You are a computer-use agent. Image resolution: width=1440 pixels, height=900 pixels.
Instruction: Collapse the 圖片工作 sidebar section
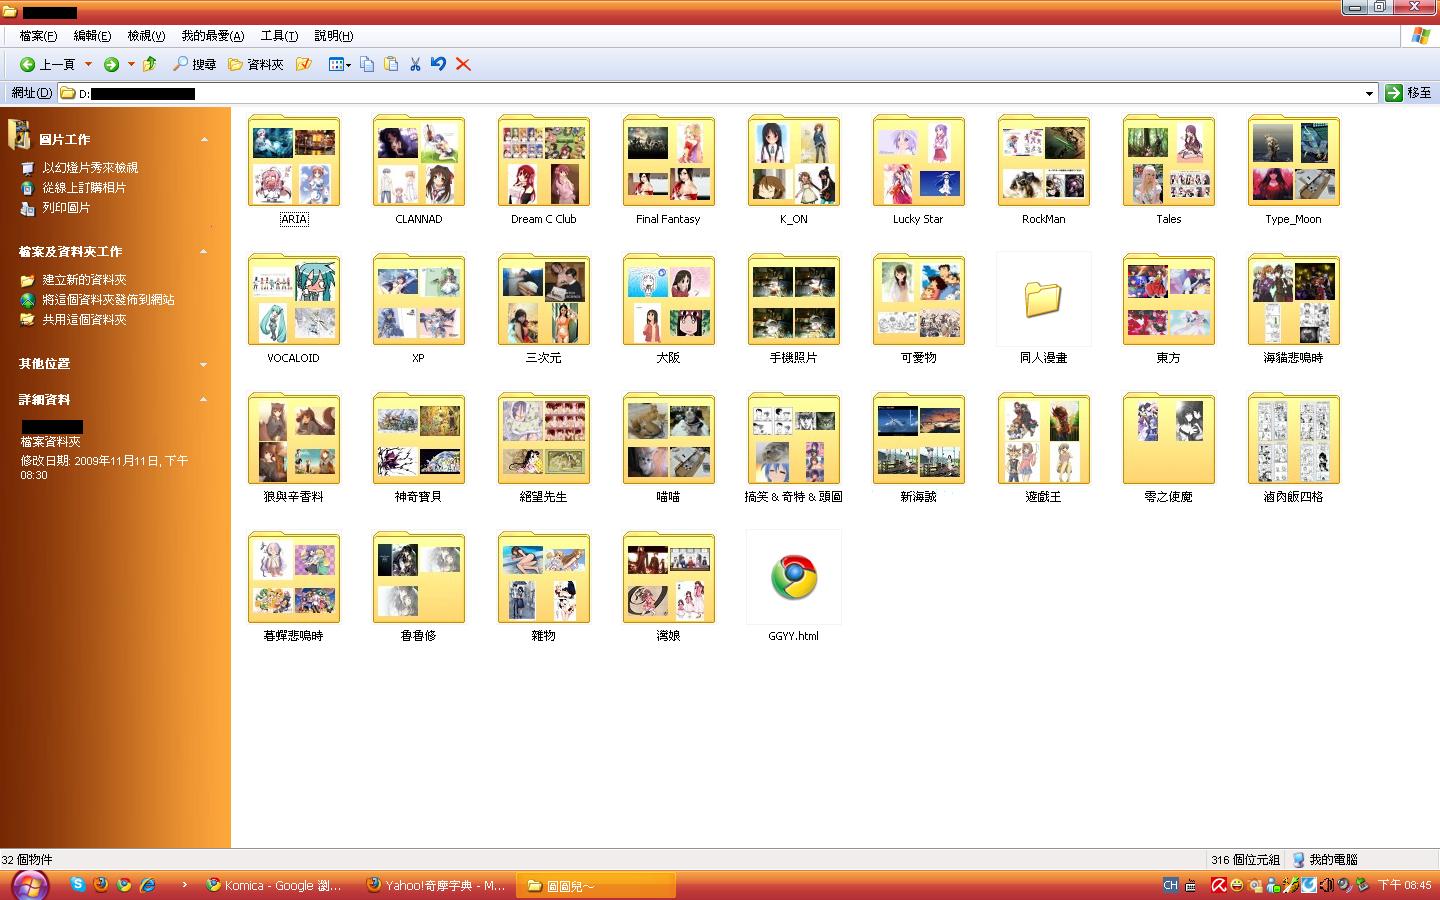pos(204,140)
